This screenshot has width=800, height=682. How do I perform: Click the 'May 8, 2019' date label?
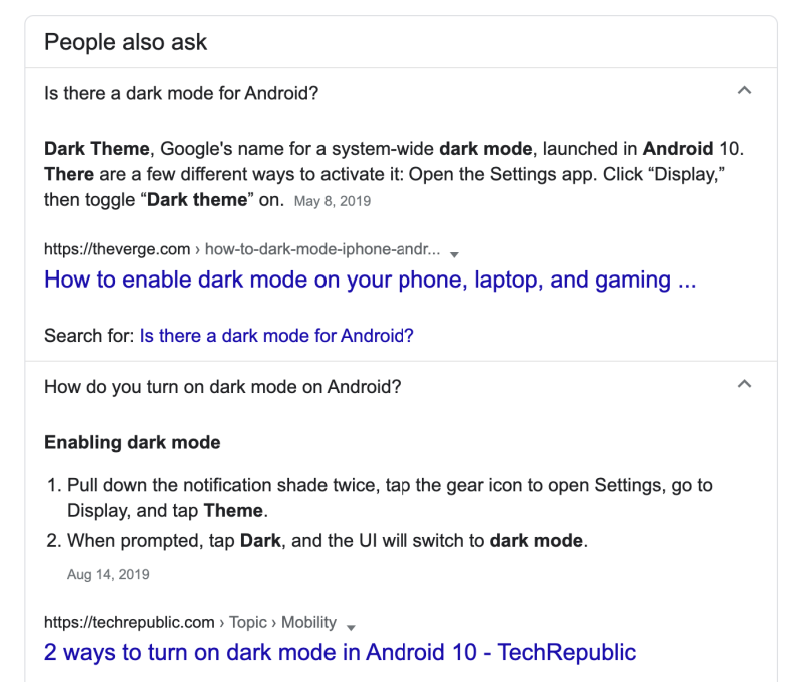(332, 201)
